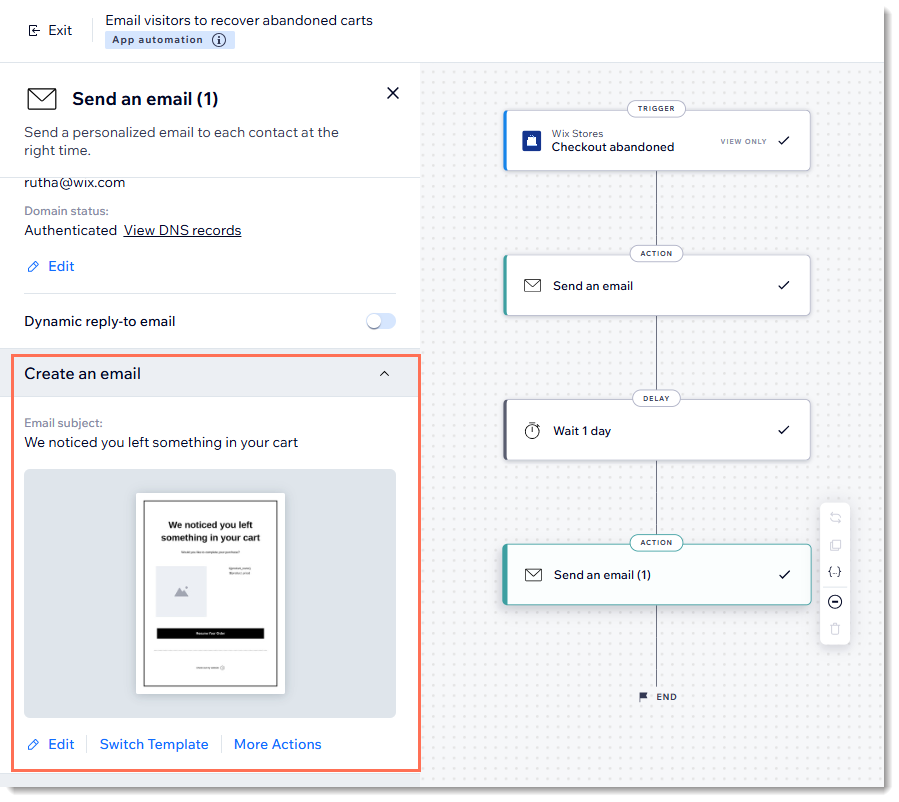899x802 pixels.
Task: Select the Checkout abandoned trigger step
Action: coord(657,141)
